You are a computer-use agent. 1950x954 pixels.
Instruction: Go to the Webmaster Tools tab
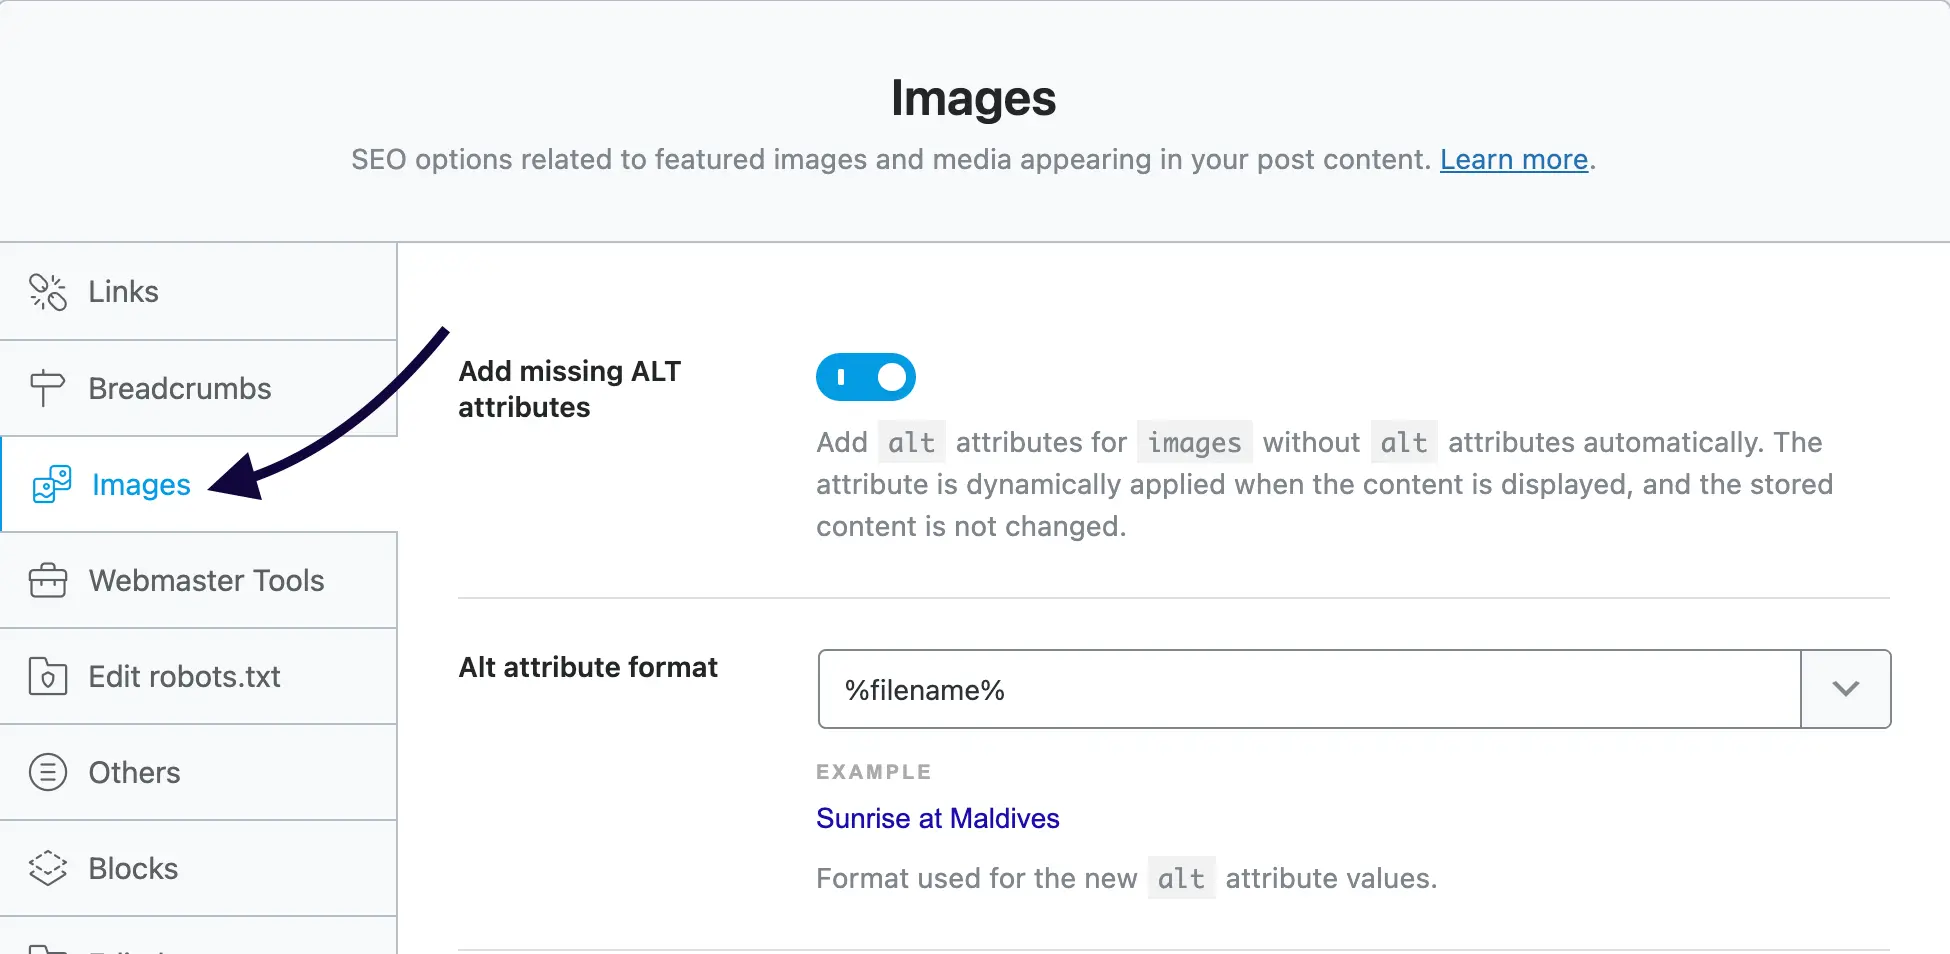coord(206,580)
